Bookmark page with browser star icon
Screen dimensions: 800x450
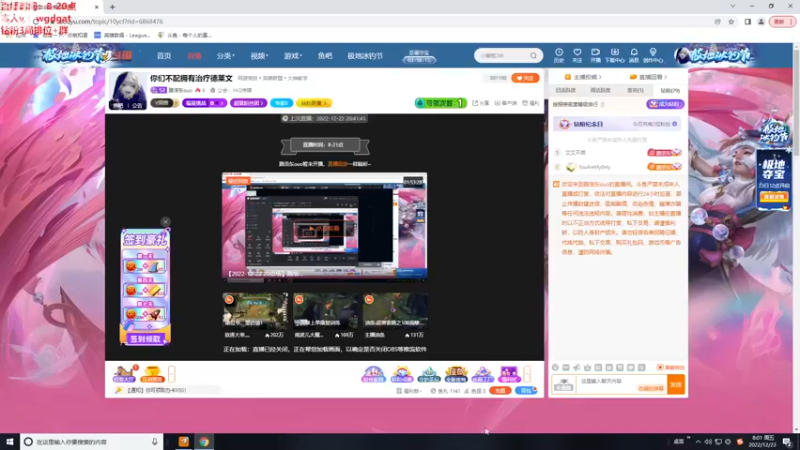(x=731, y=22)
